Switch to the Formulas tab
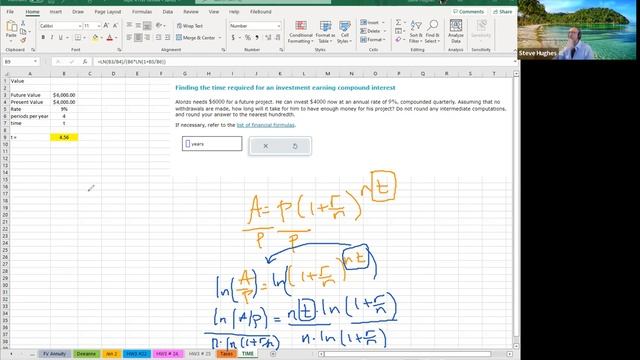The image size is (640, 360). pos(142,12)
